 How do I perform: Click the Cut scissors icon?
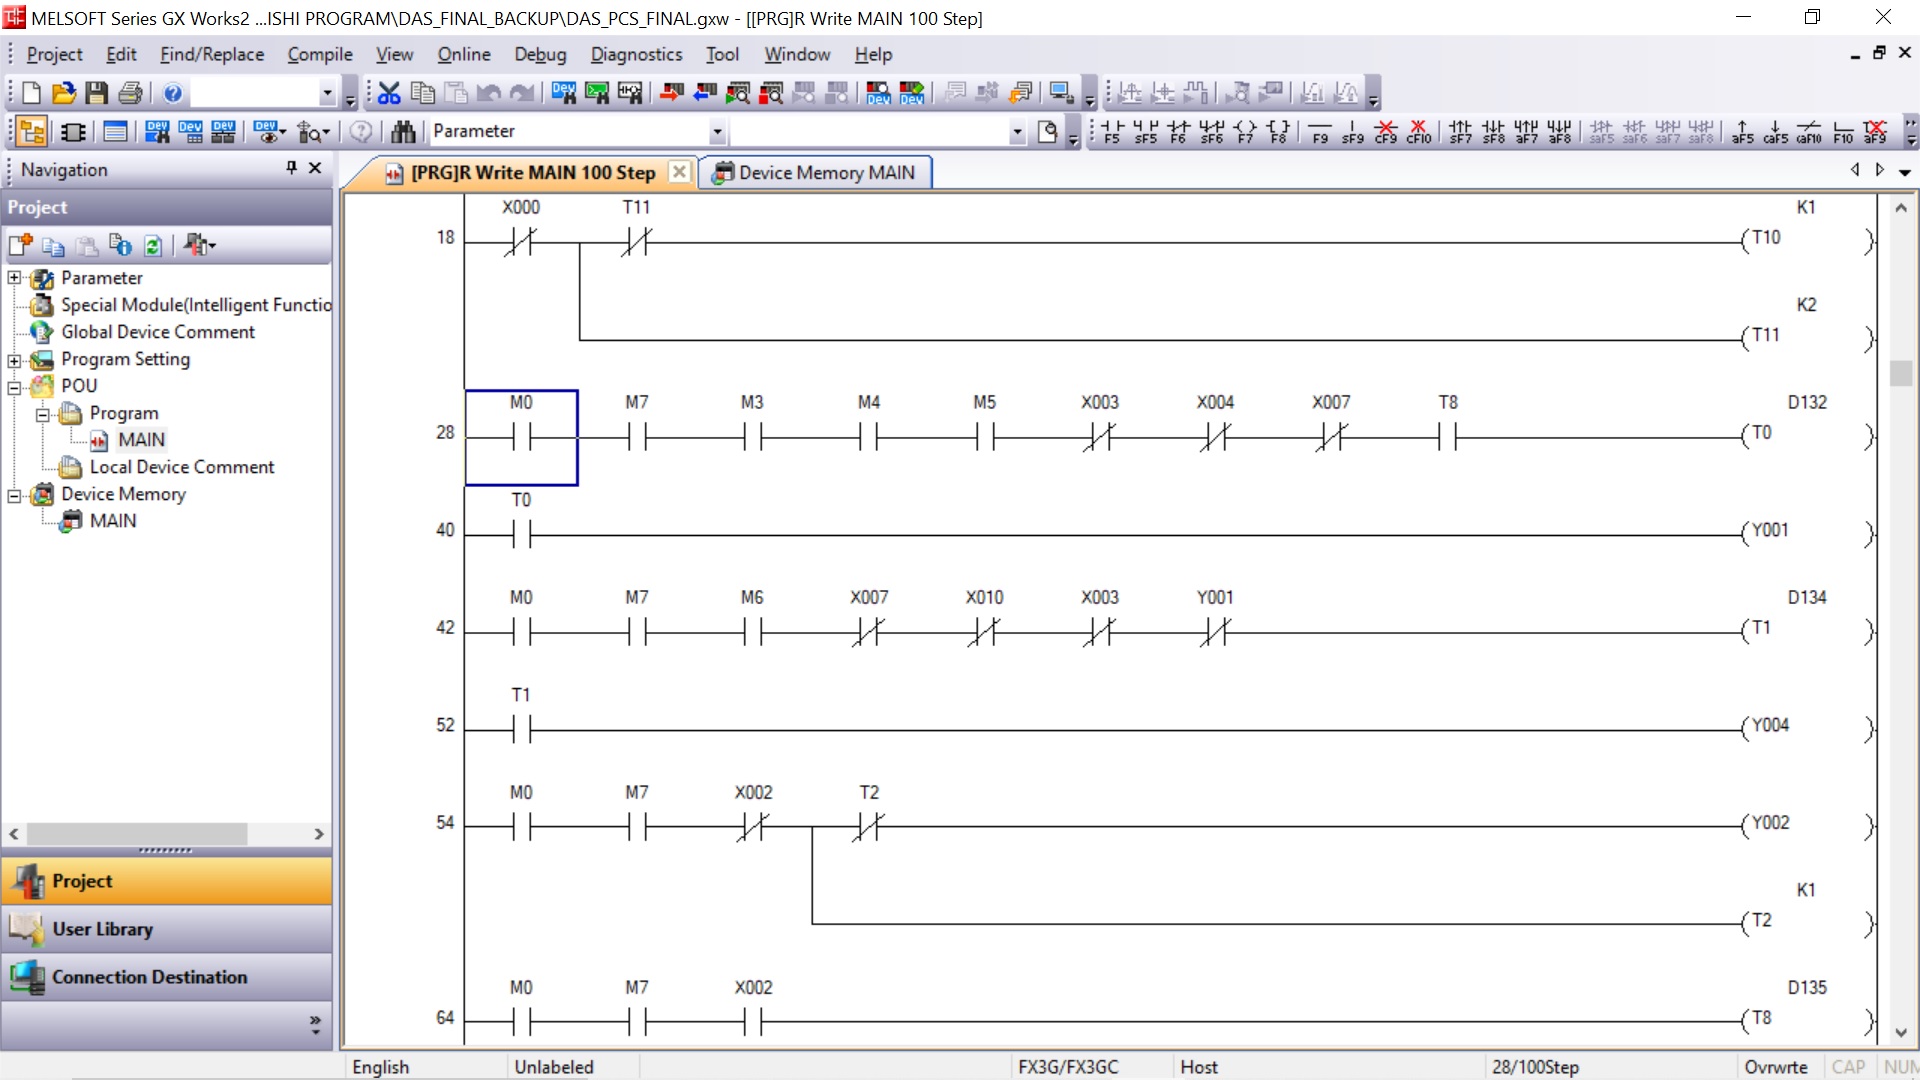click(389, 93)
